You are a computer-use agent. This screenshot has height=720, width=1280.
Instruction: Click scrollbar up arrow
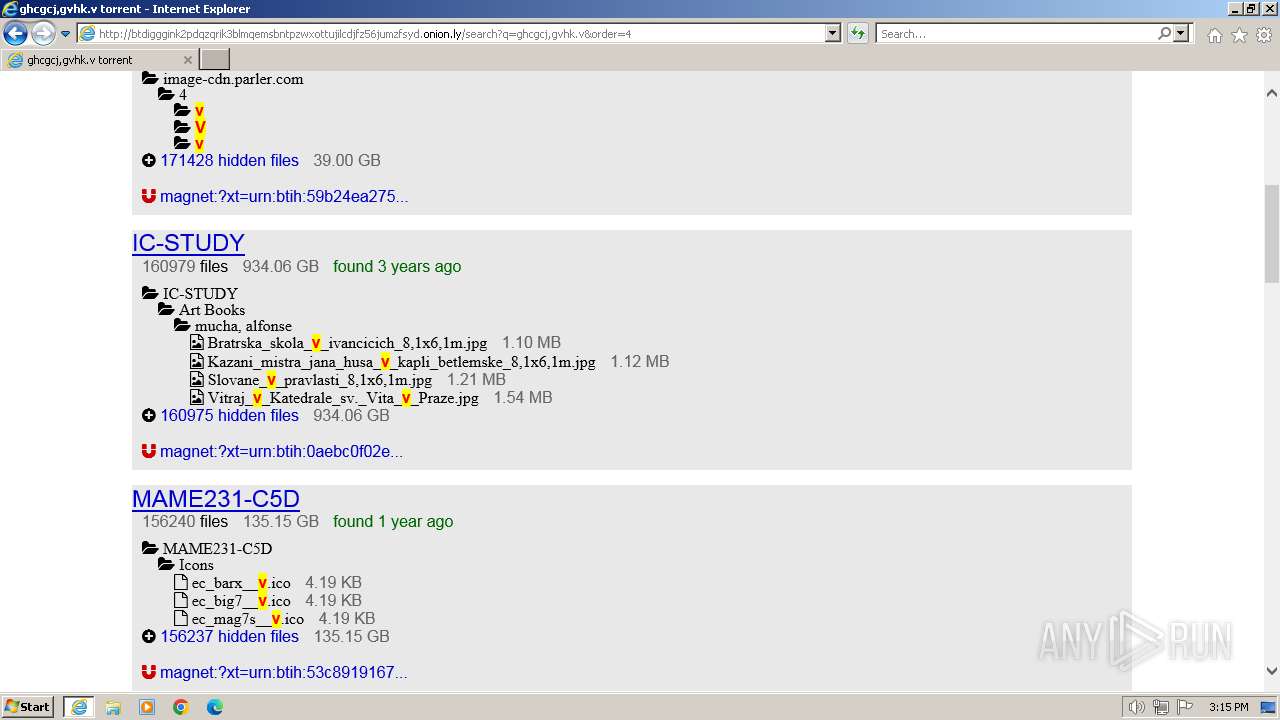1271,93
